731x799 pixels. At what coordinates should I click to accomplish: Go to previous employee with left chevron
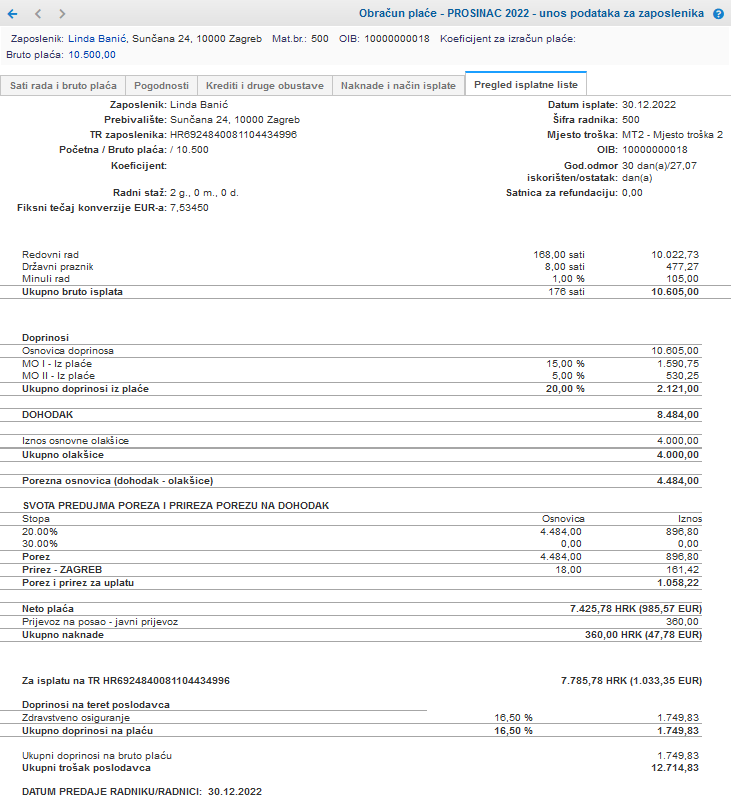38,14
